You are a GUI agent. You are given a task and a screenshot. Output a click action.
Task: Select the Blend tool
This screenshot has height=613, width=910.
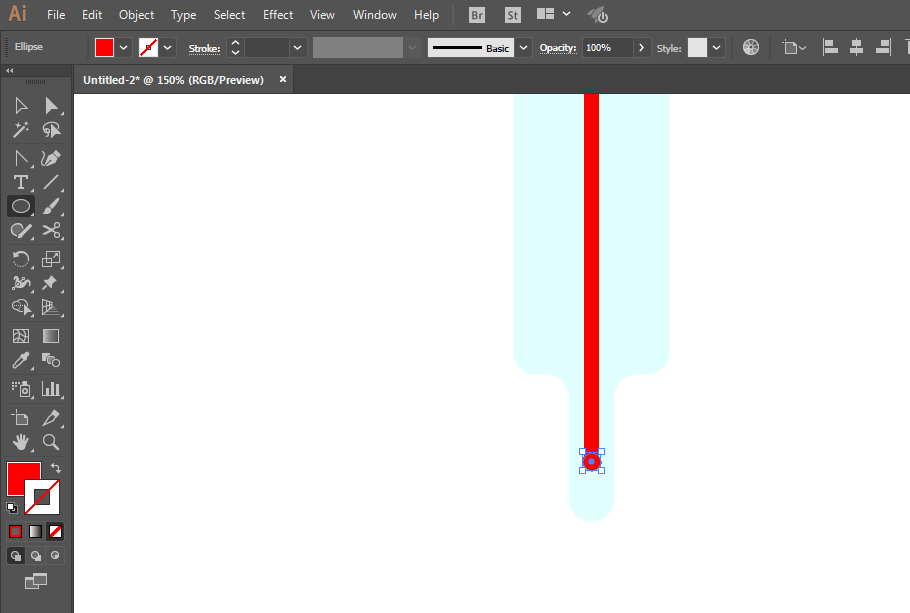click(51, 360)
